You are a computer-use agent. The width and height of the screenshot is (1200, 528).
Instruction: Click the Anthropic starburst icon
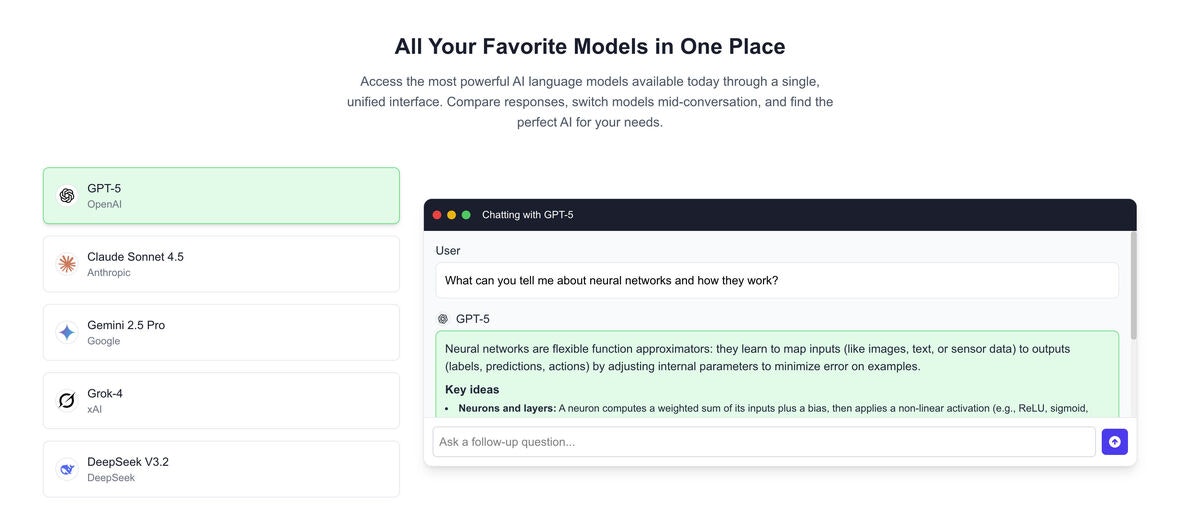(x=67, y=264)
